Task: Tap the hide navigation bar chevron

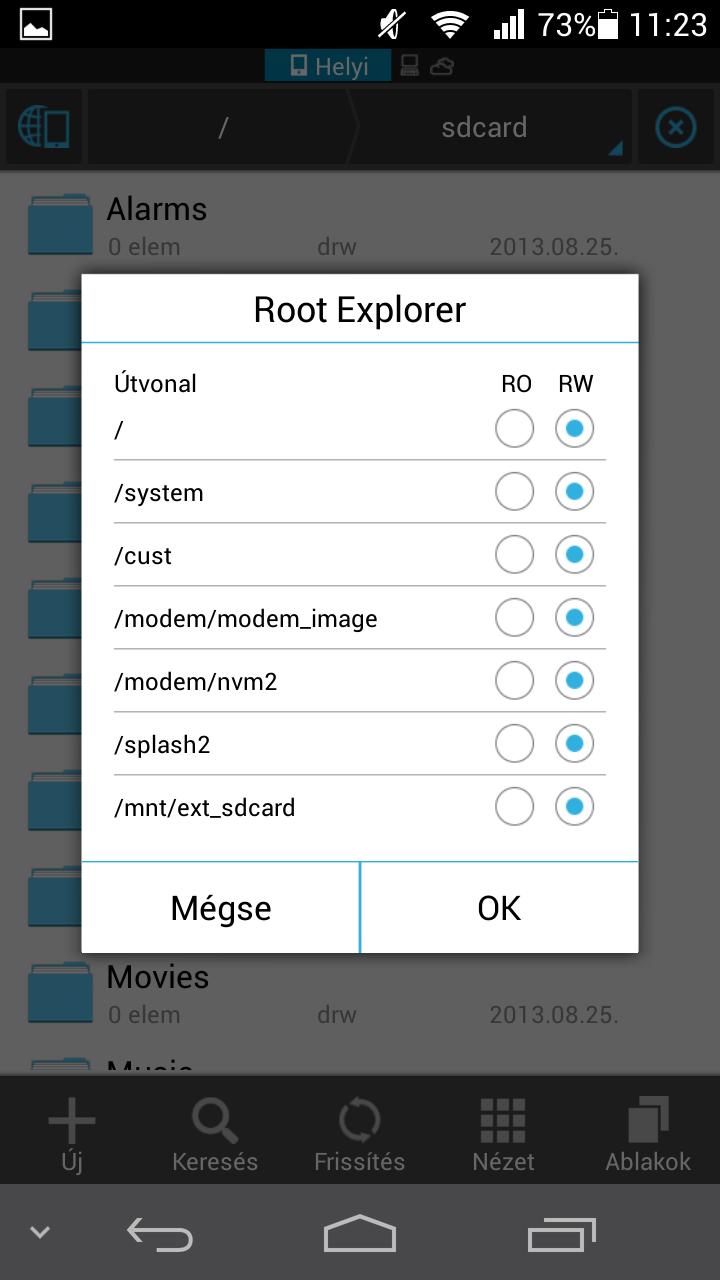Action: pos(40,1232)
